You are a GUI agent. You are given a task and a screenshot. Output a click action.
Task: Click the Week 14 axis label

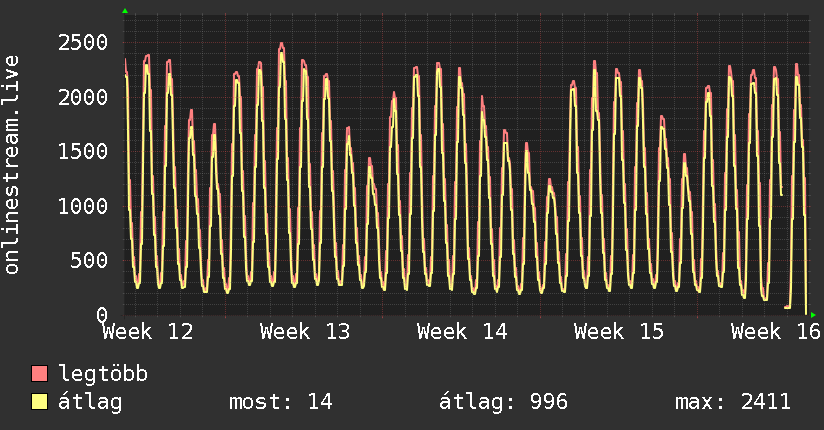[x=462, y=332]
